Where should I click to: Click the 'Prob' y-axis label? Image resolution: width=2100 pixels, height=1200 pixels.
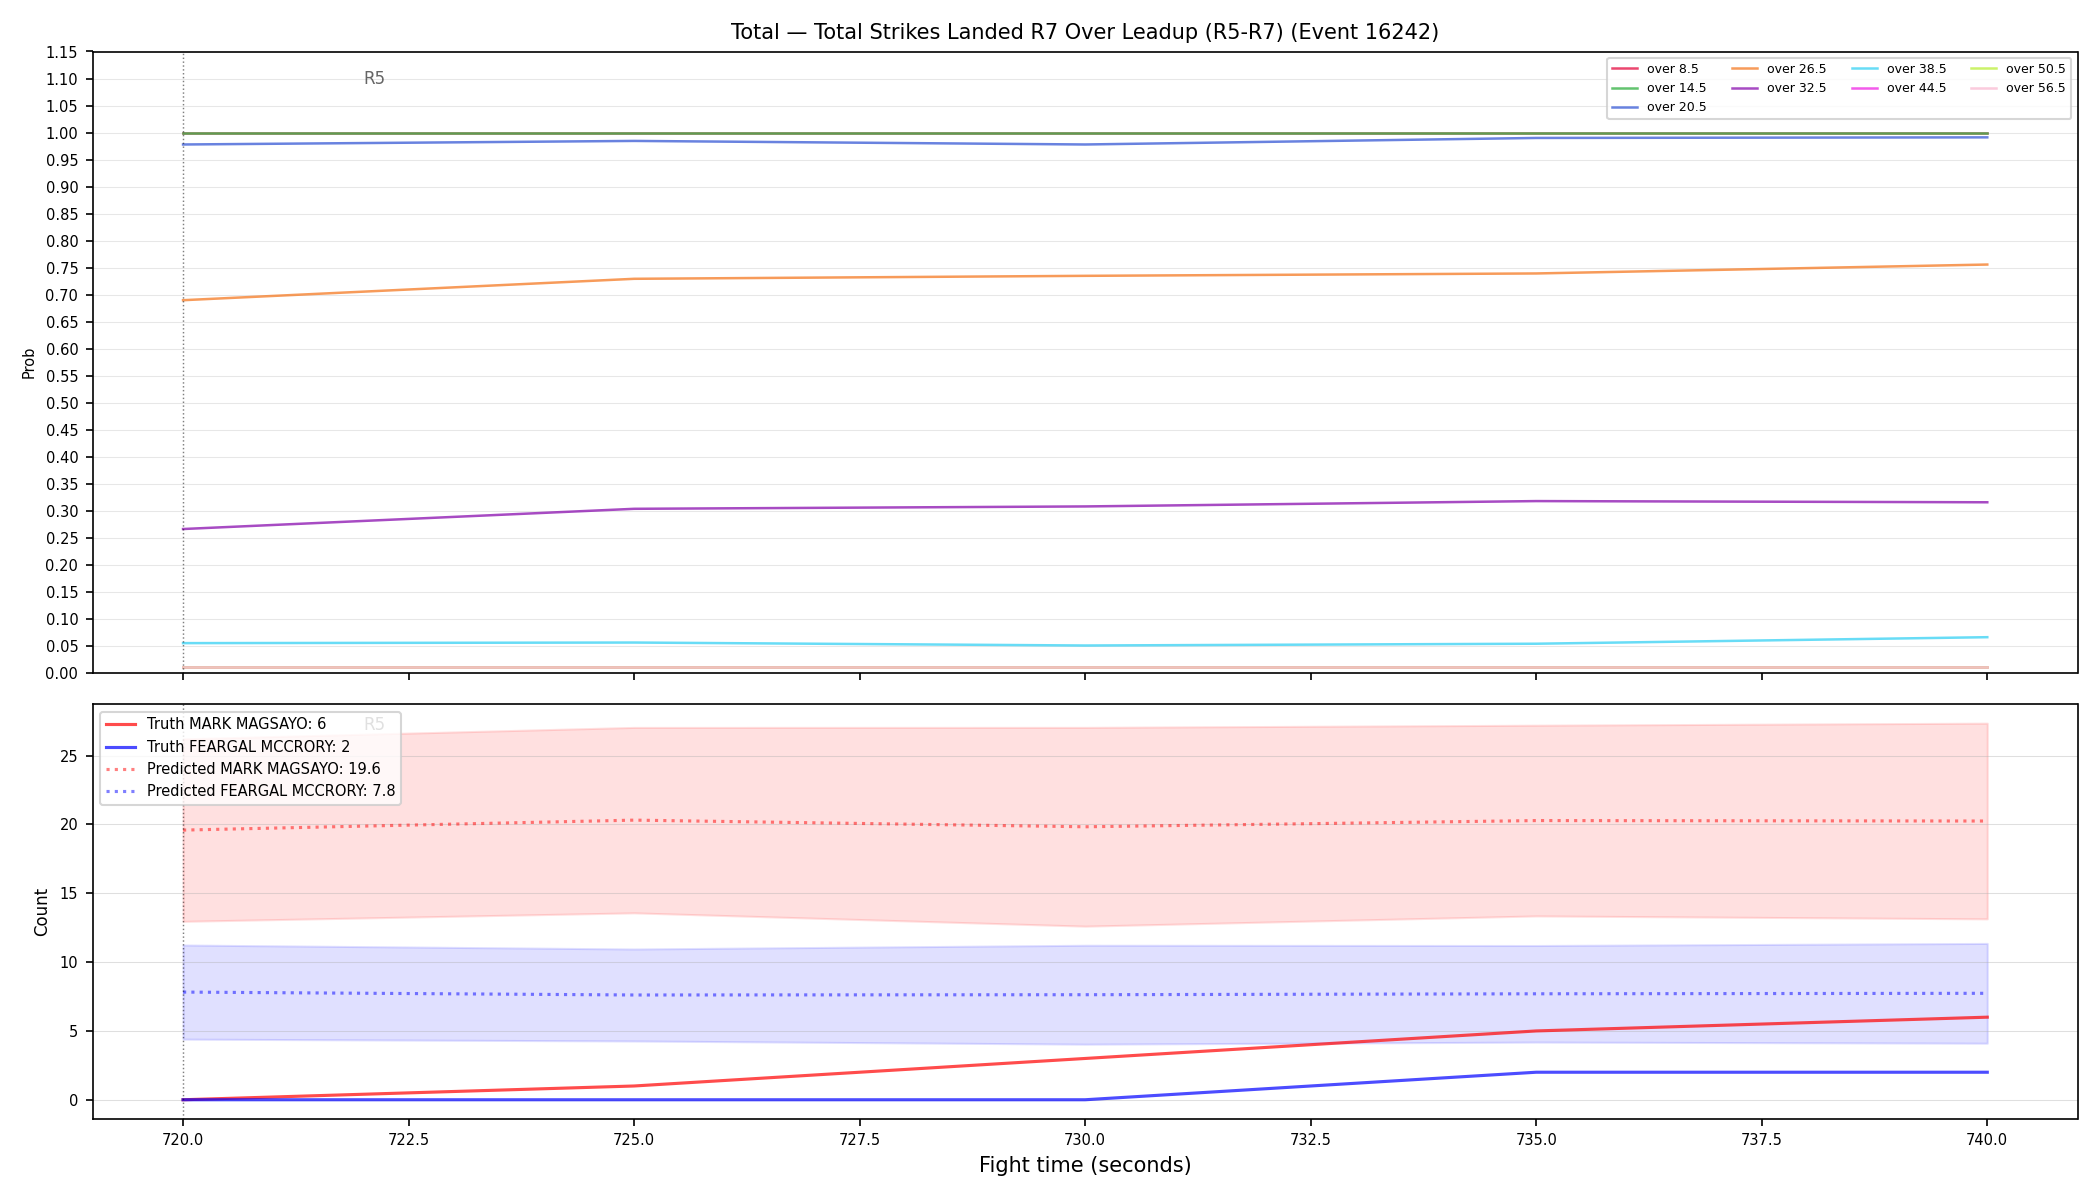(28, 363)
